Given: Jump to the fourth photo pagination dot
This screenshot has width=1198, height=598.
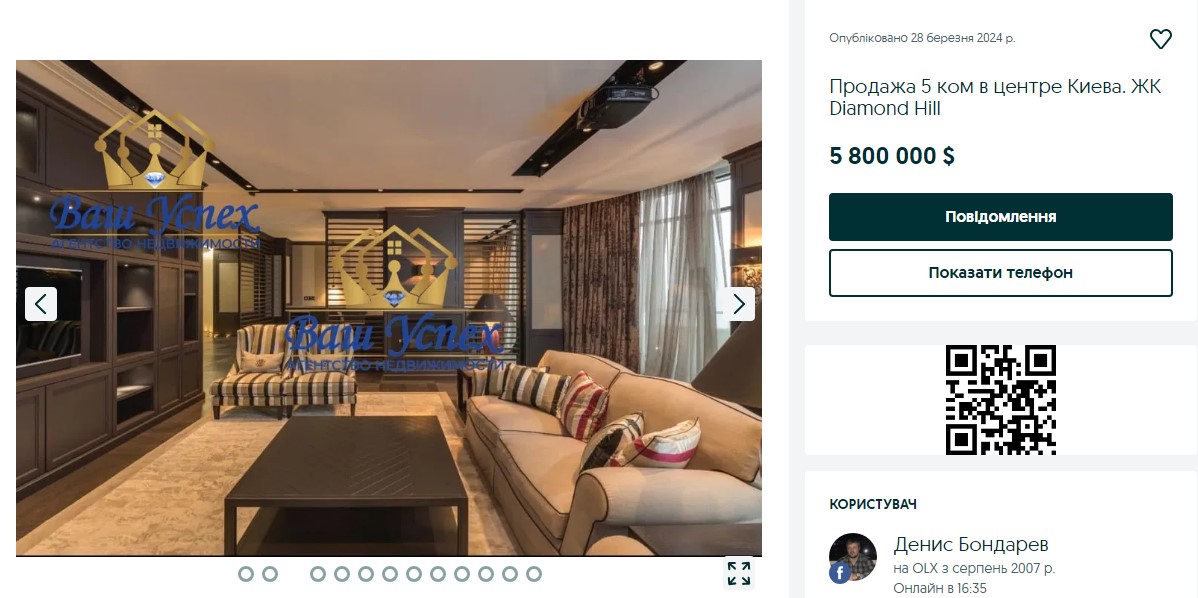Looking at the screenshot, I should pos(319,574).
